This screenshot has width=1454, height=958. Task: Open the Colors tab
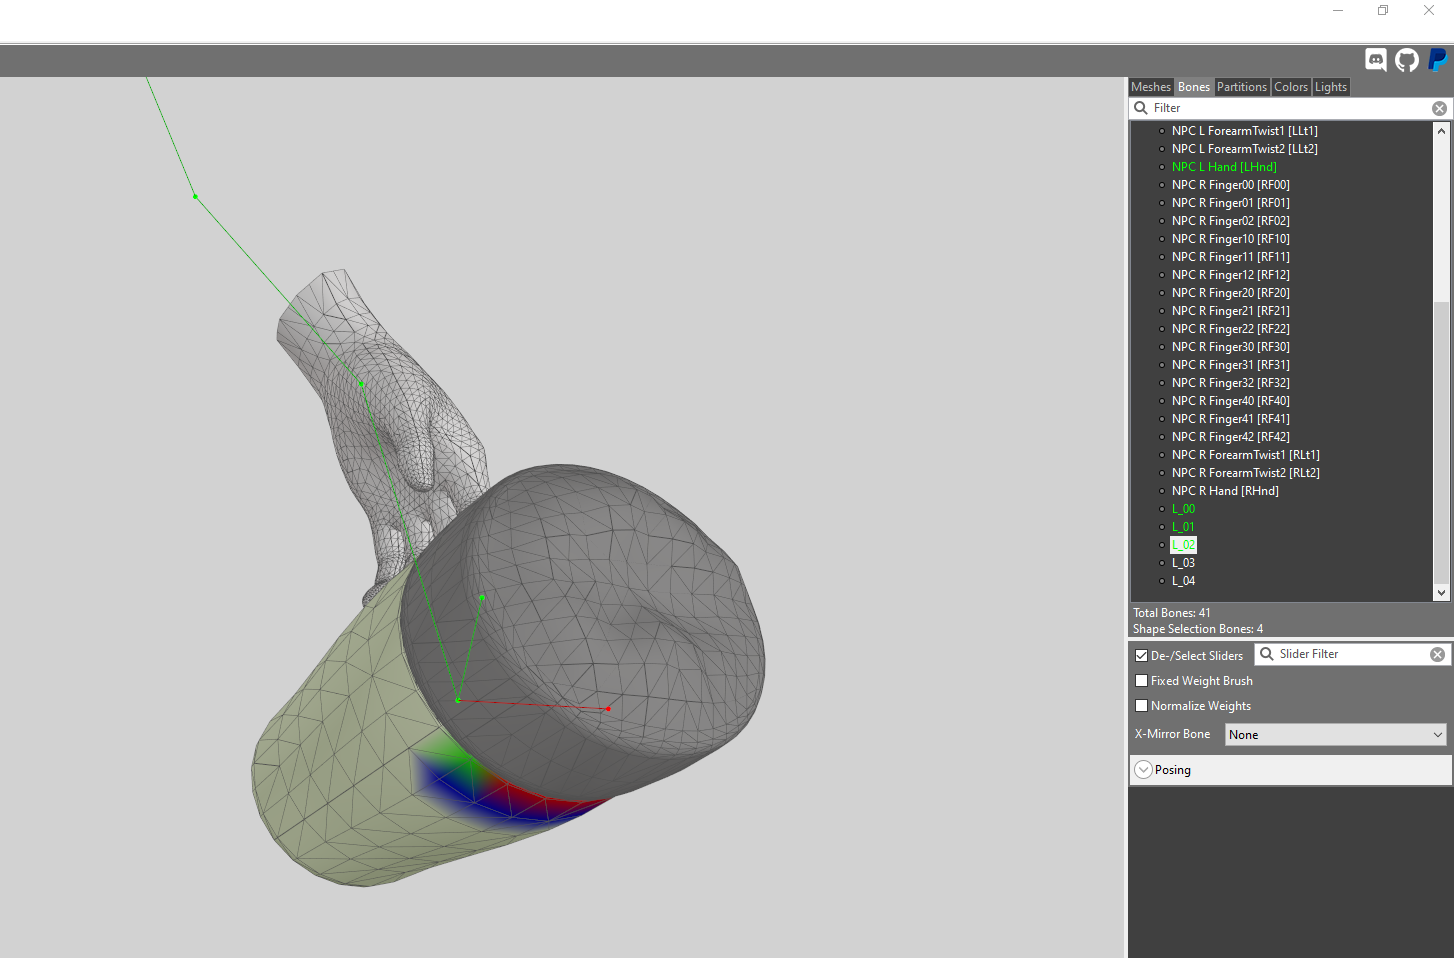pos(1291,87)
